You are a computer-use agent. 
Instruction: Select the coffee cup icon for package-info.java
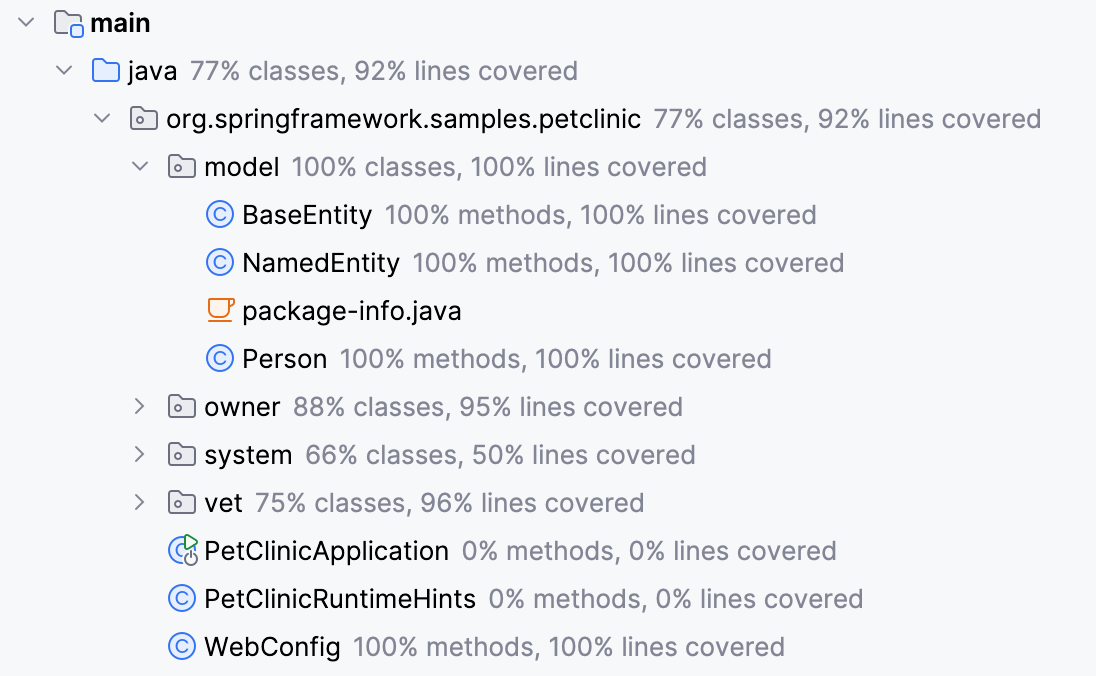coord(219,310)
